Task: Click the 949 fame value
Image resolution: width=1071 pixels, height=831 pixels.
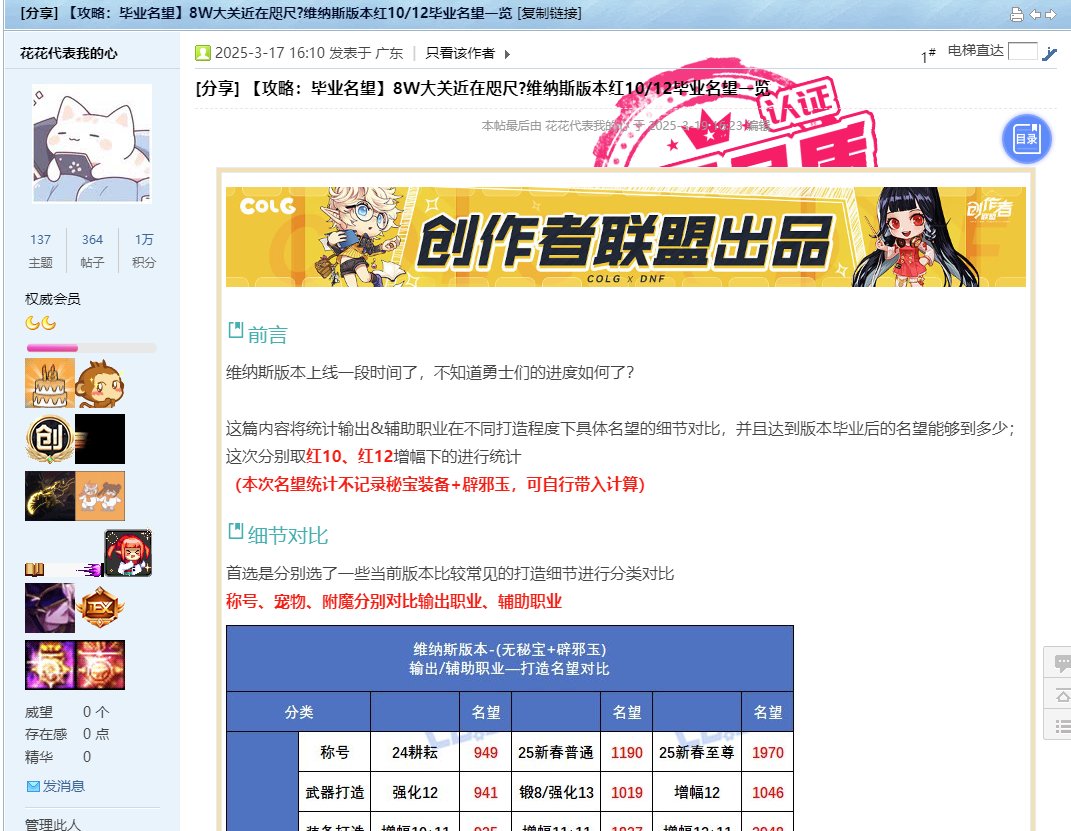Action: [x=486, y=752]
